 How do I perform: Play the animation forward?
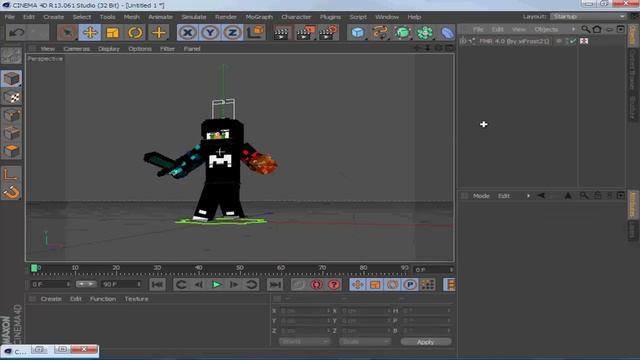(217, 284)
